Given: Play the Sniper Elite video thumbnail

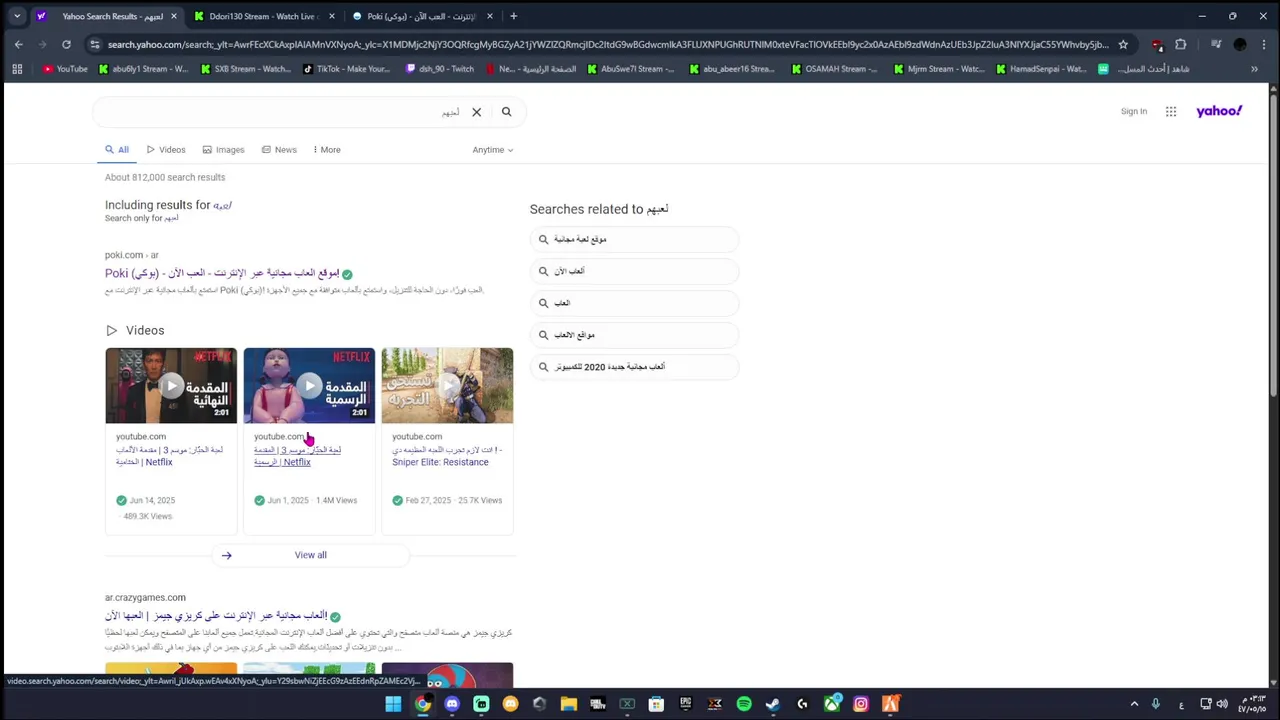Looking at the screenshot, I should pos(447,385).
